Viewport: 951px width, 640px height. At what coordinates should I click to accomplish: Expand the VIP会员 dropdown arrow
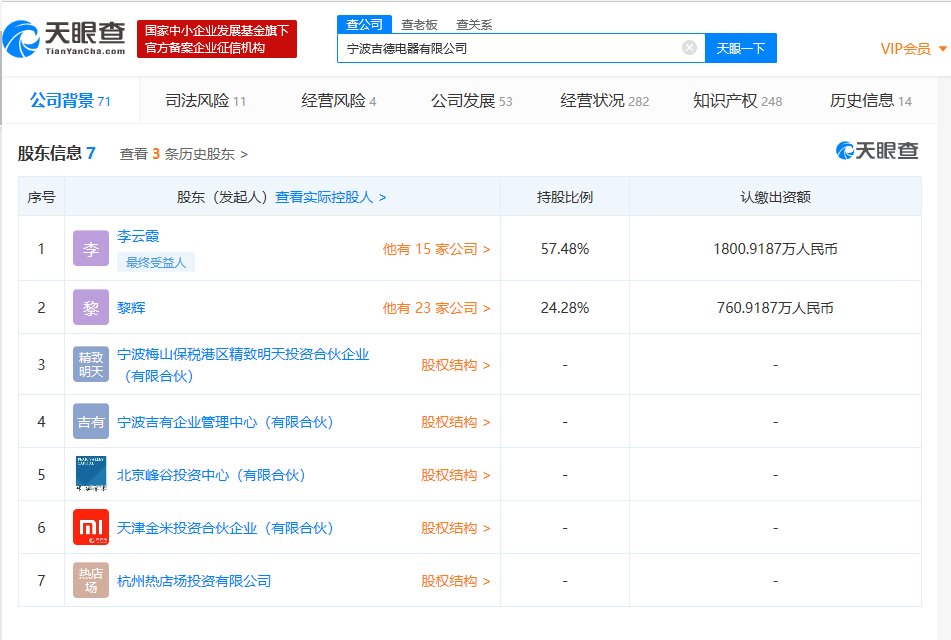pyautogui.click(x=943, y=49)
